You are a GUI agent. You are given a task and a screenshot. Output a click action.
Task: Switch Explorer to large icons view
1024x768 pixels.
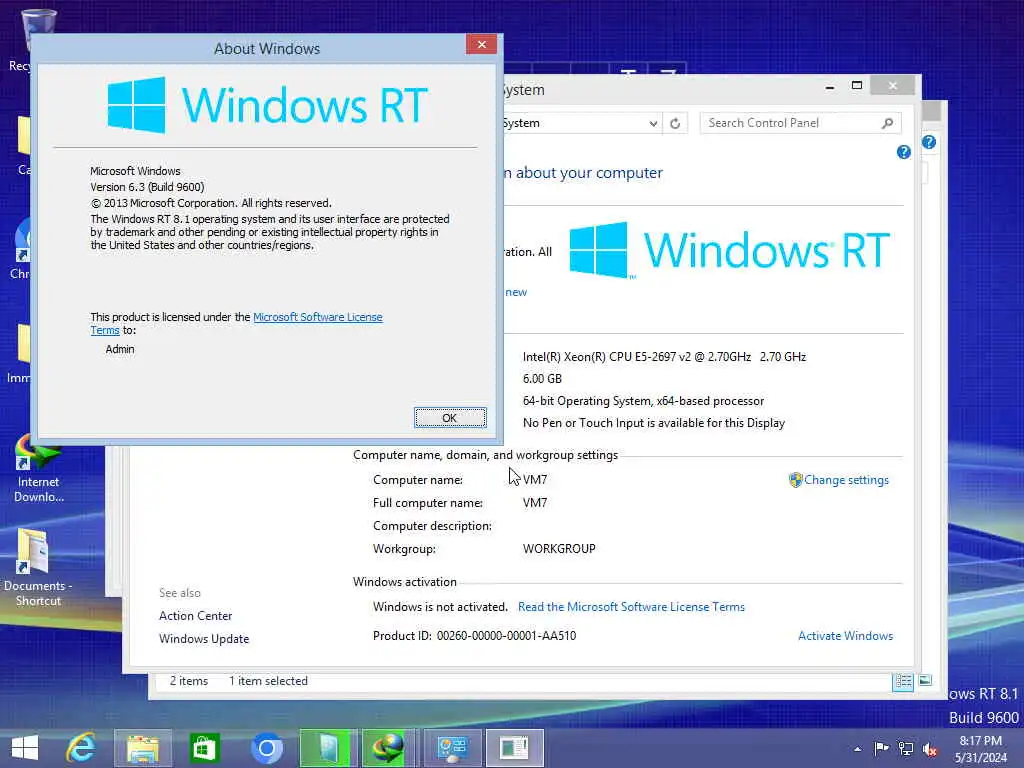pyautogui.click(x=925, y=680)
